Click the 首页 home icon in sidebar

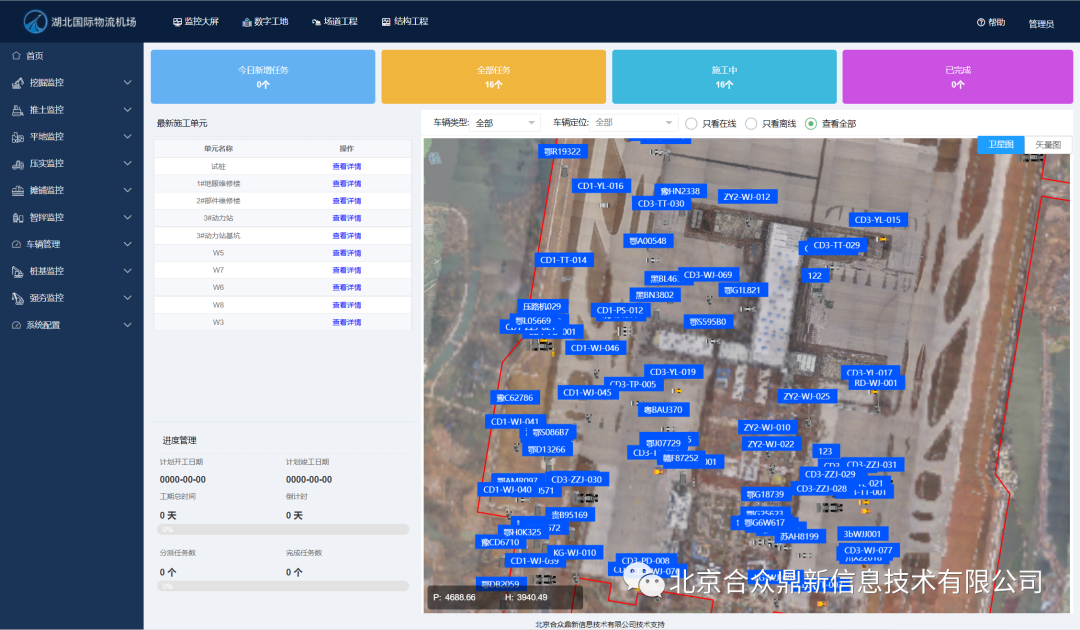pyautogui.click(x=17, y=56)
